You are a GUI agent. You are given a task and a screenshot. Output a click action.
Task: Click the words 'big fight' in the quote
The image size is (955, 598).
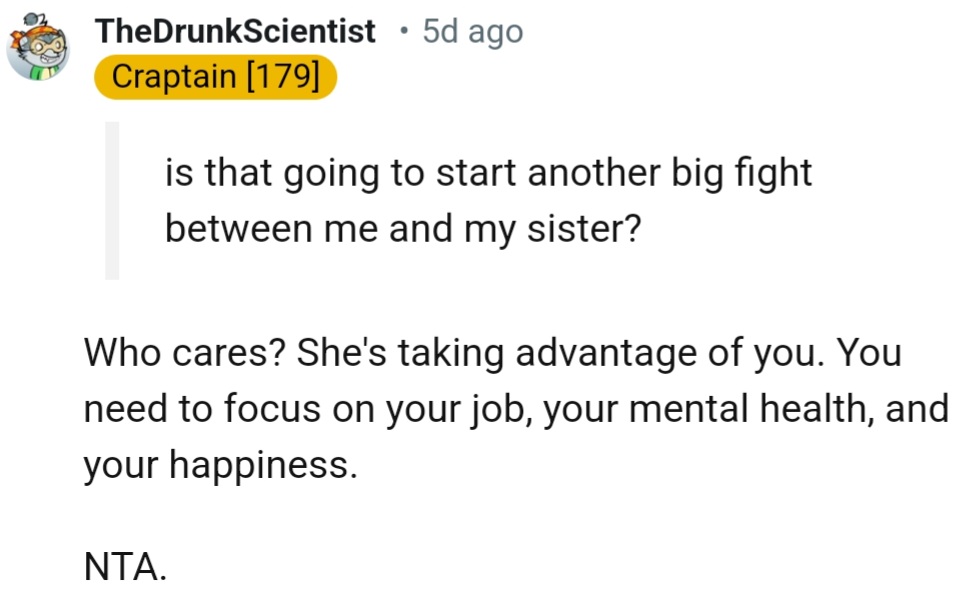point(741,174)
